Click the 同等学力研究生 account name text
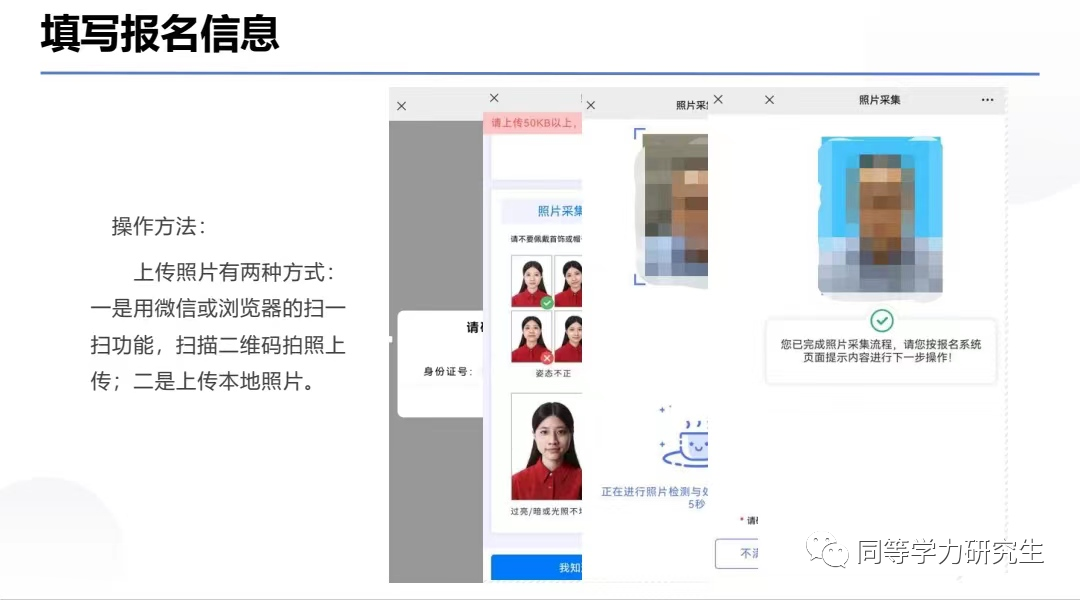The width and height of the screenshot is (1080, 600). [x=949, y=551]
